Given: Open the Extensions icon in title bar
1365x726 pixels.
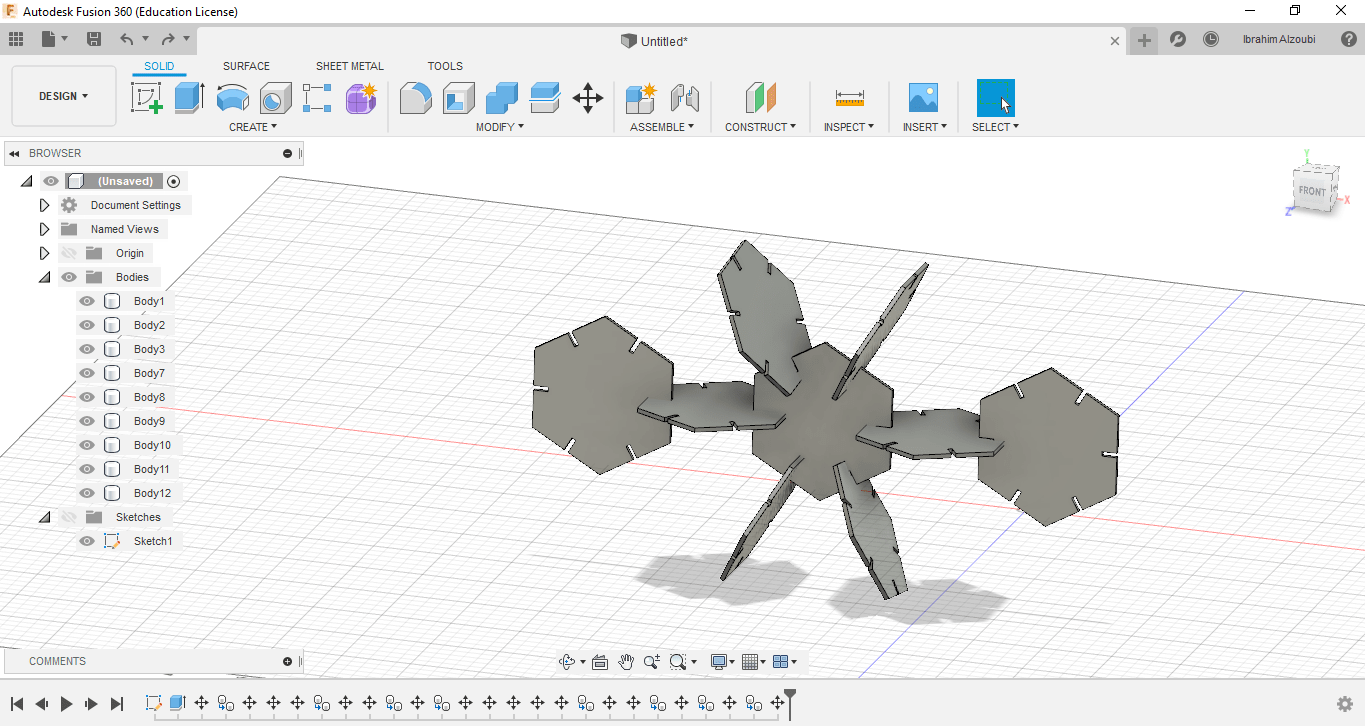Looking at the screenshot, I should pyautogui.click(x=1178, y=40).
